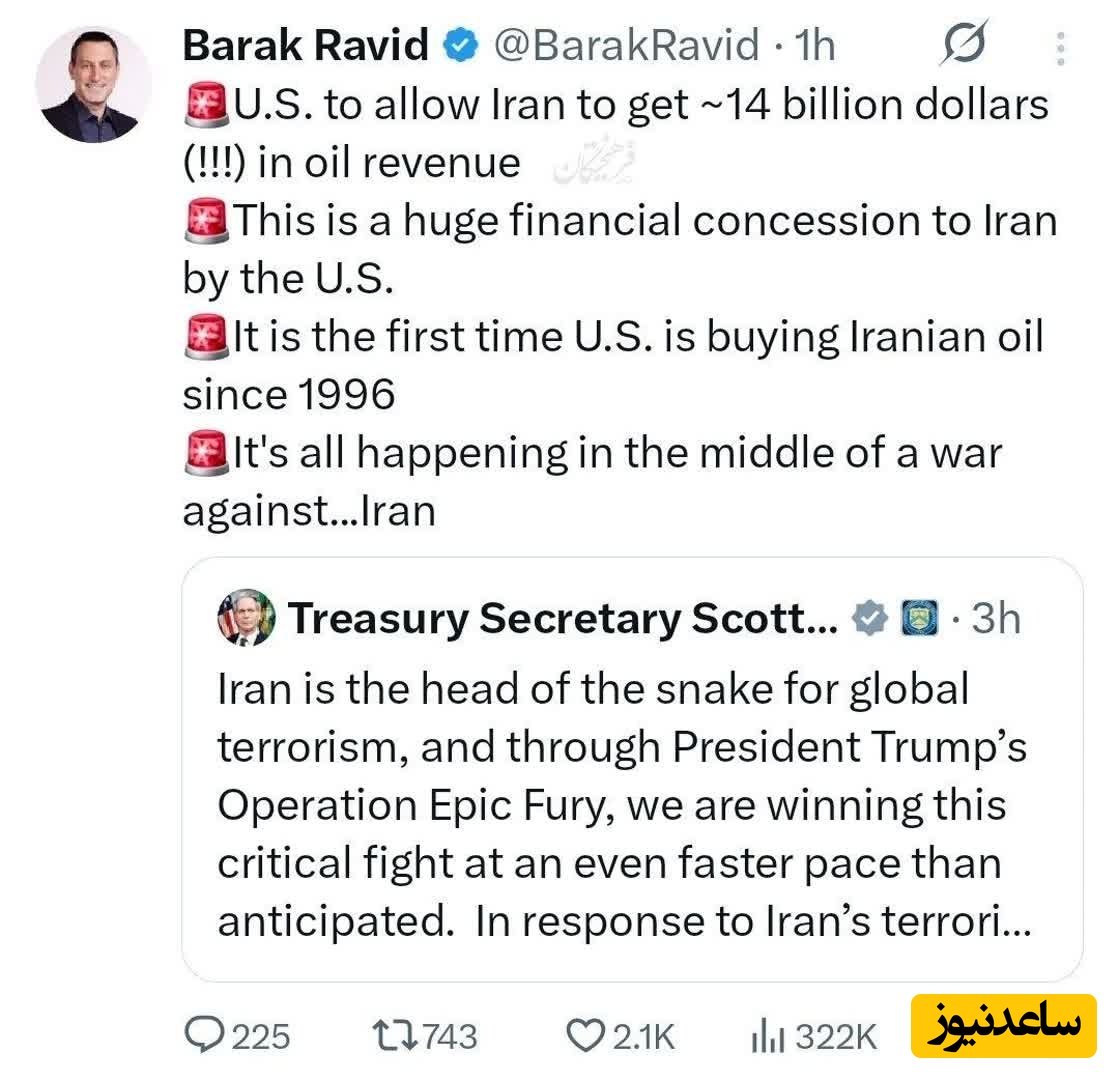
Task: Click the Treasury seal affiliation badge
Action: click(x=920, y=619)
